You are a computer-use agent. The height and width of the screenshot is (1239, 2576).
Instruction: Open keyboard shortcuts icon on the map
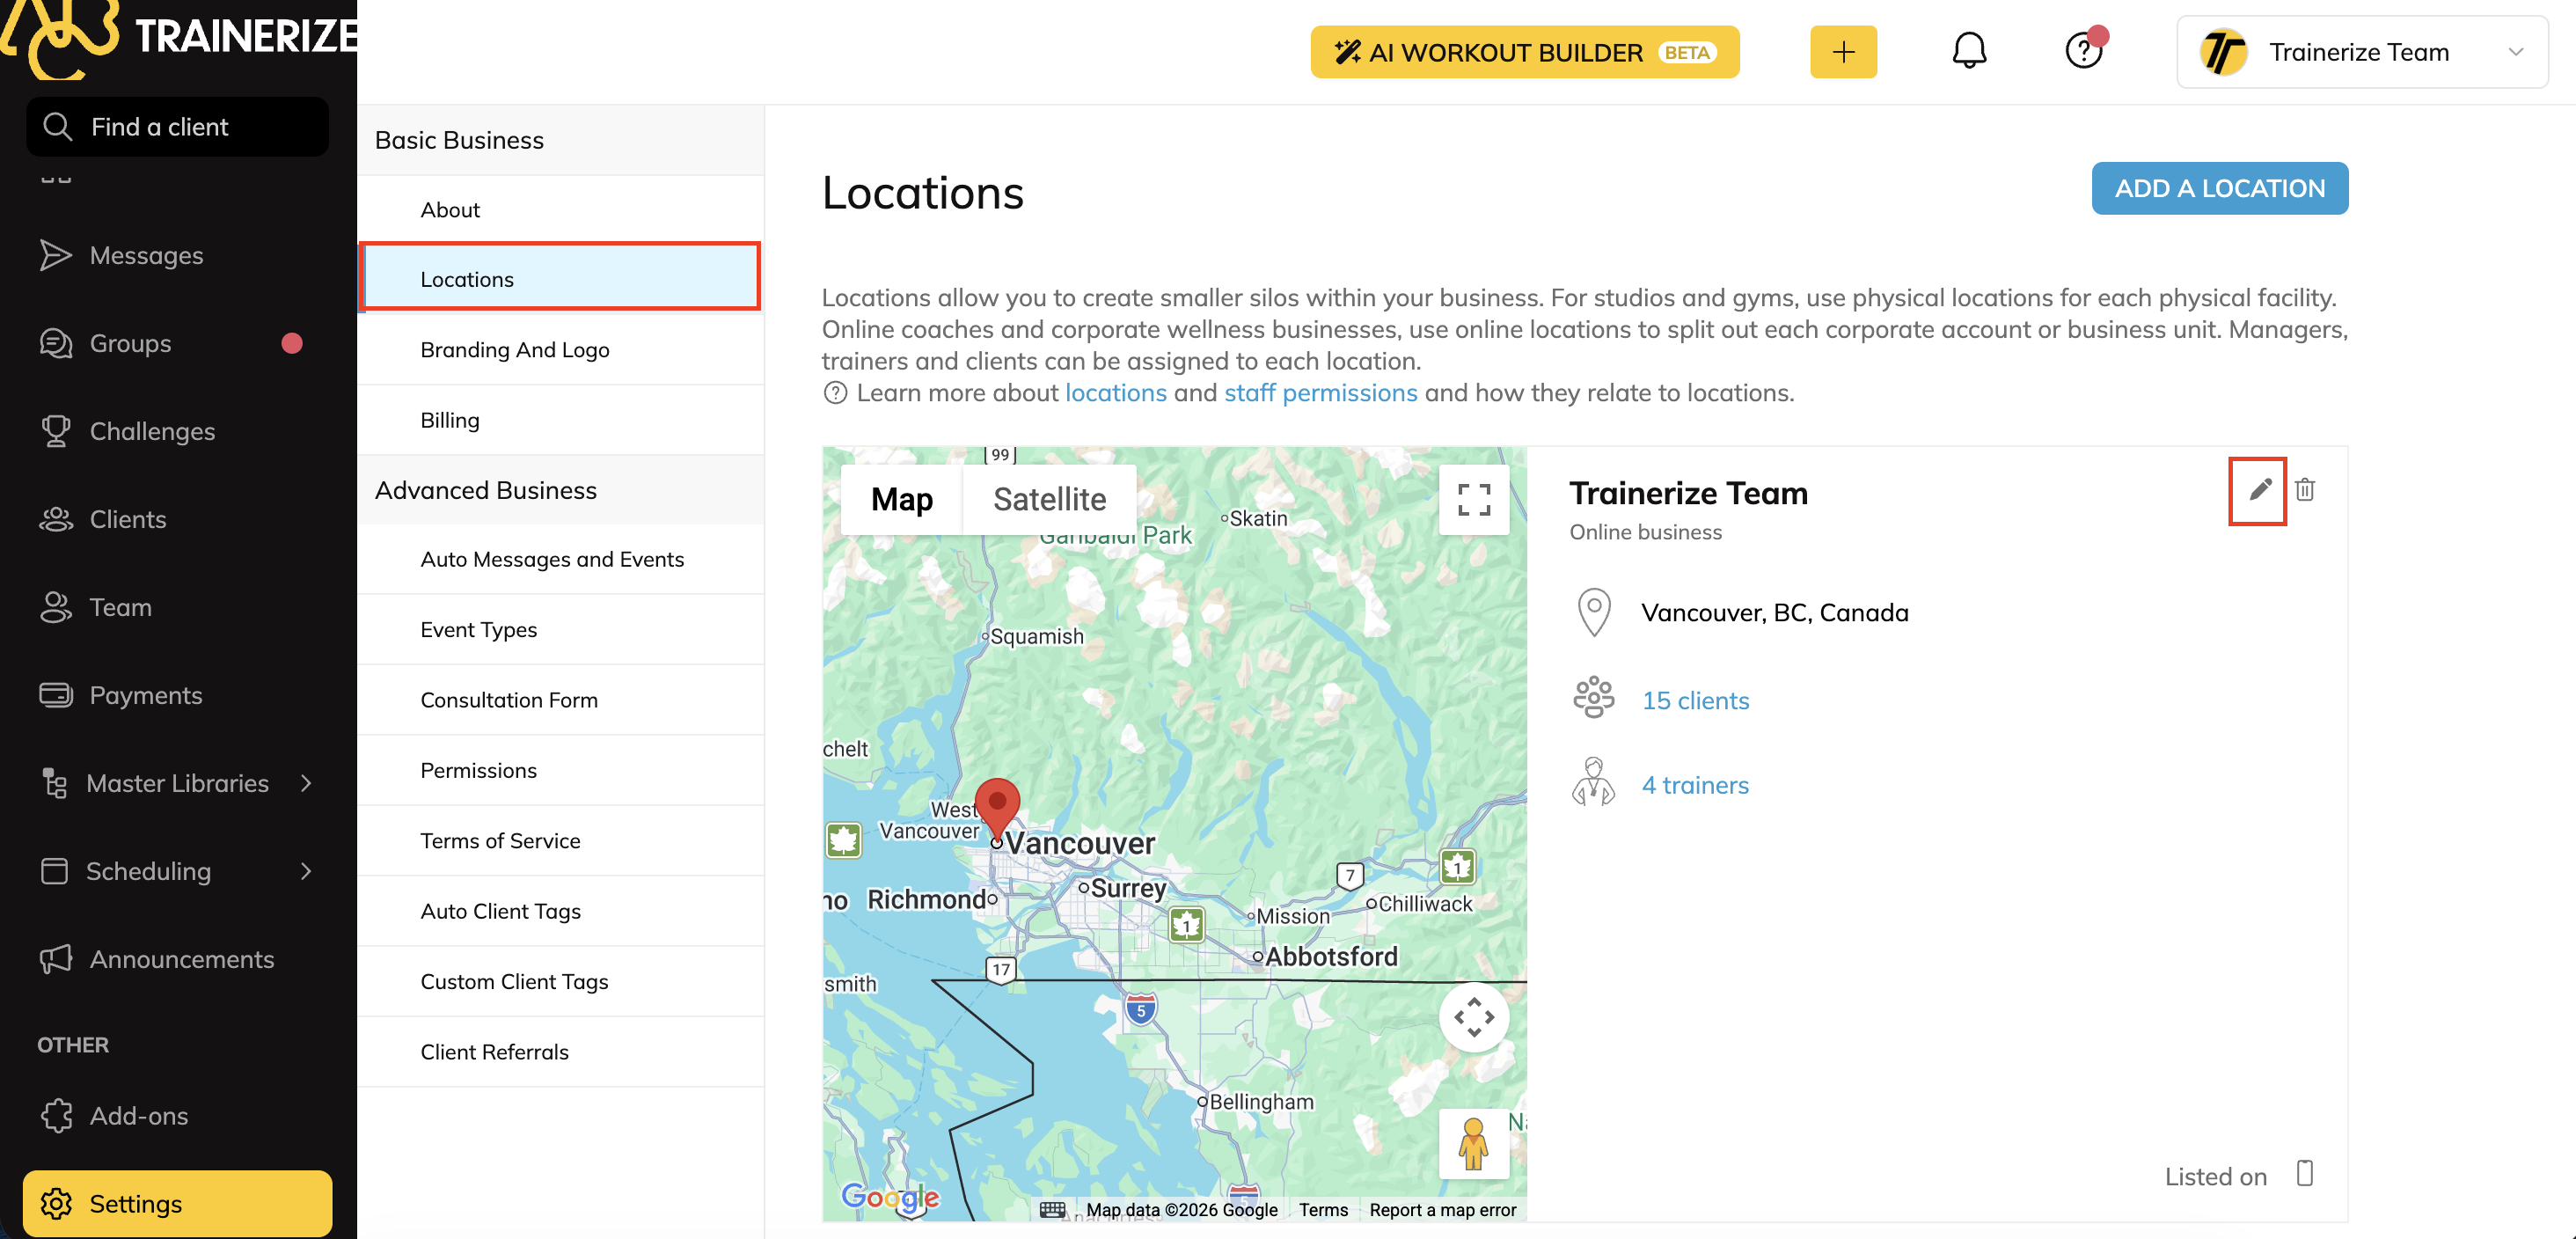coord(1052,1210)
